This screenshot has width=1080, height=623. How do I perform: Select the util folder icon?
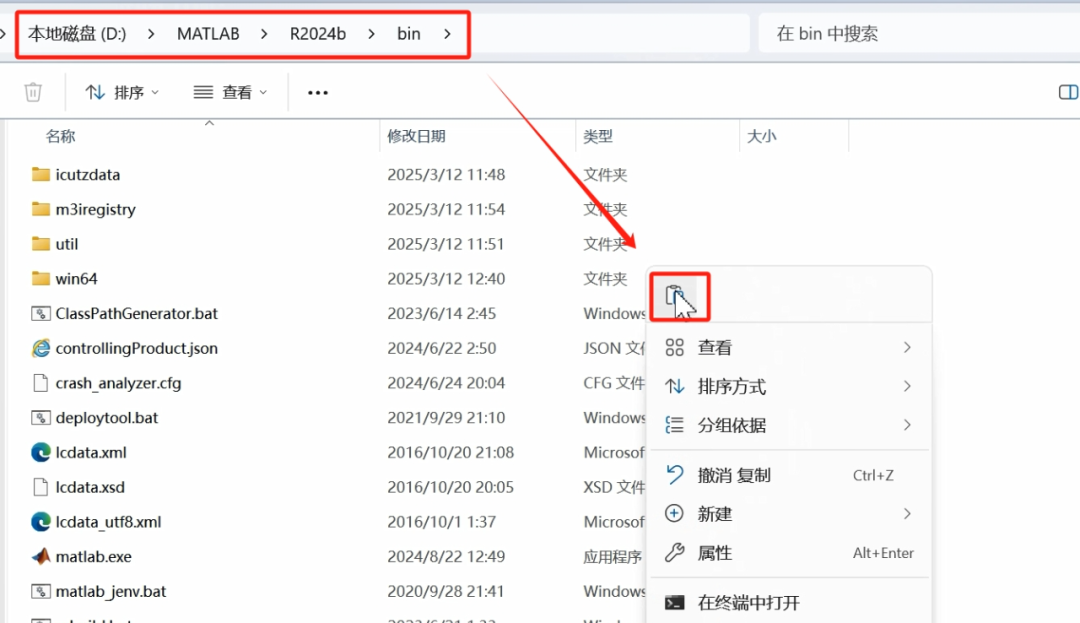[41, 244]
